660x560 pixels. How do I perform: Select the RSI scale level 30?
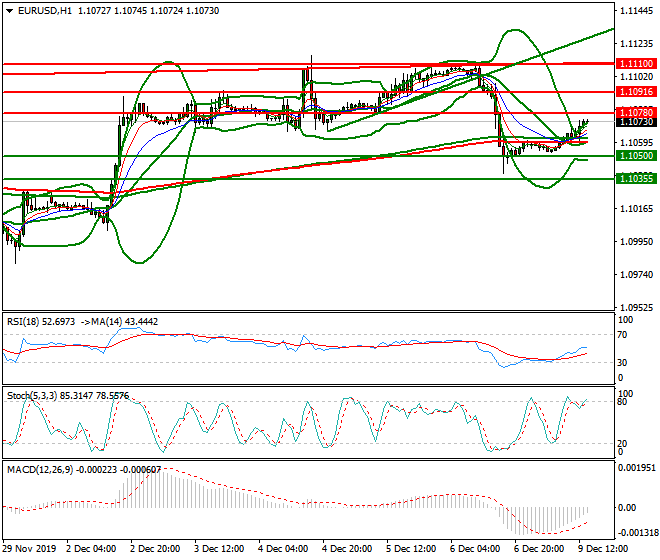622,363
